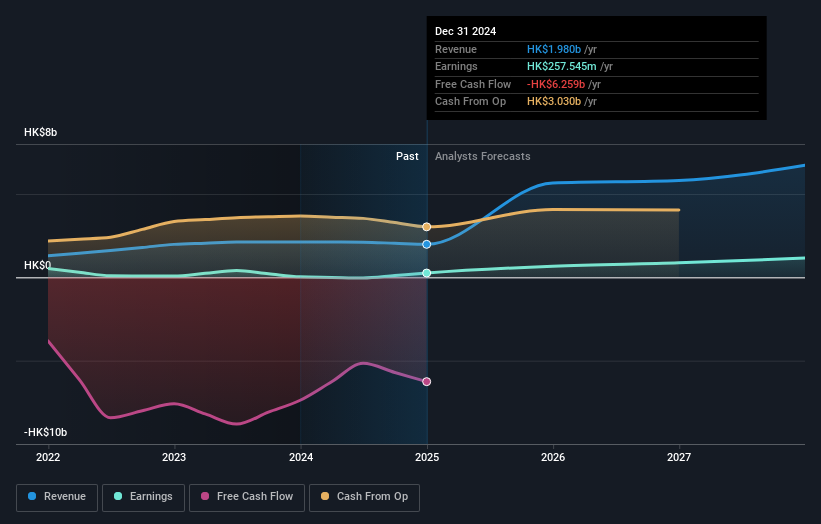Toggle the Free Cash Flow legend button

tap(247, 497)
